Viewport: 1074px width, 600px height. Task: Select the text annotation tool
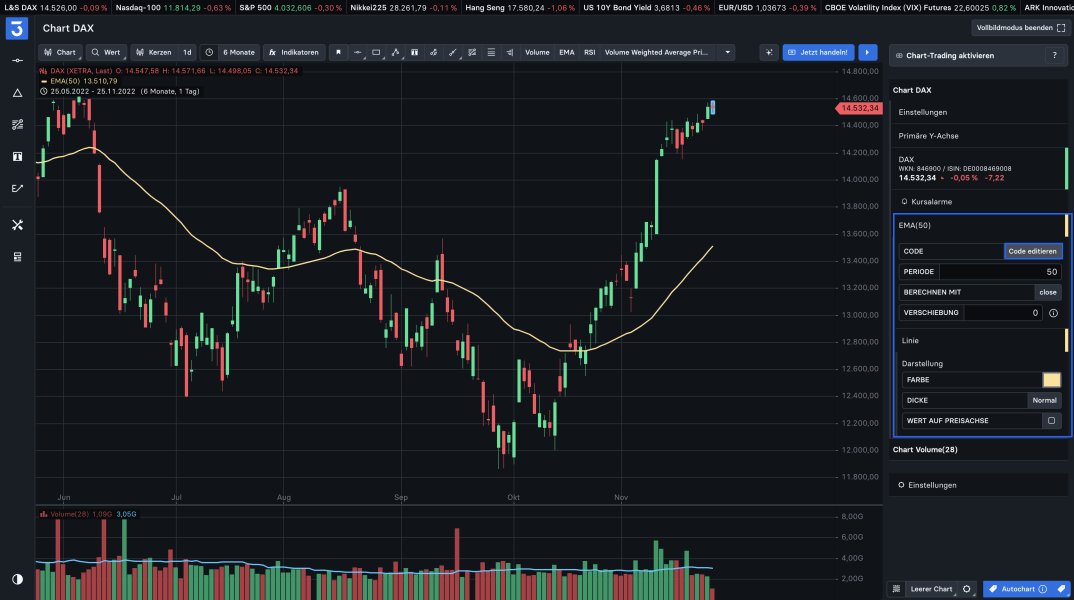414,52
